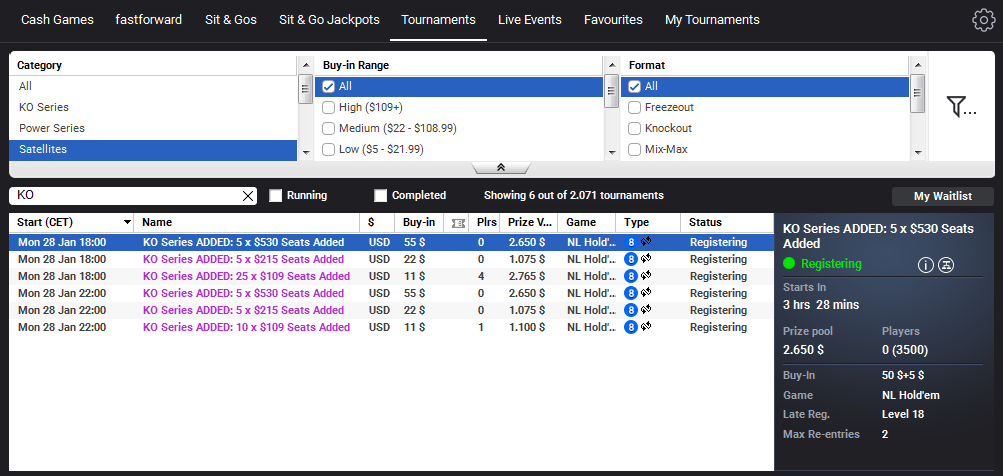Open the tournament structure icon beside info

(945, 264)
